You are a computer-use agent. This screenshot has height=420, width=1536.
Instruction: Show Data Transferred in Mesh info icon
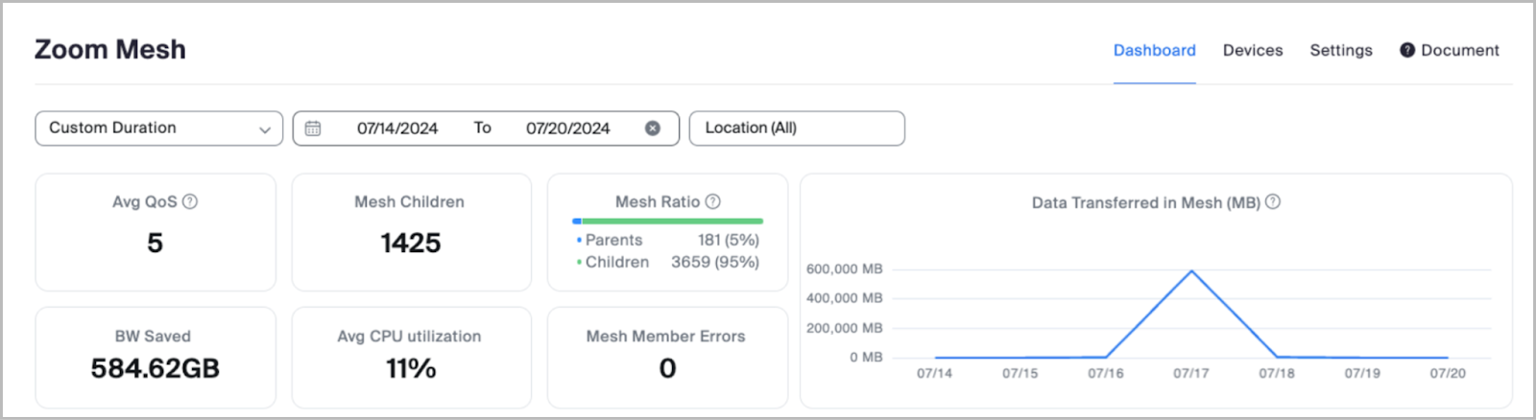click(x=1273, y=201)
